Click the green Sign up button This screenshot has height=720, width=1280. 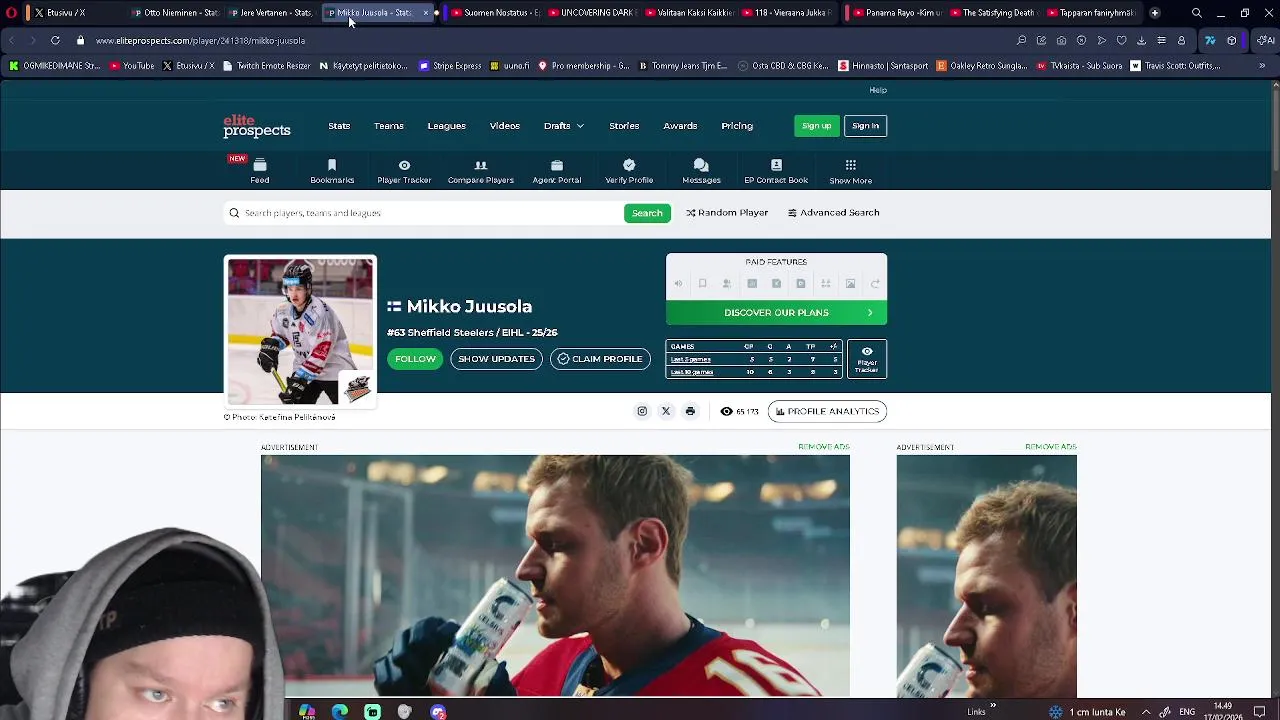[816, 126]
